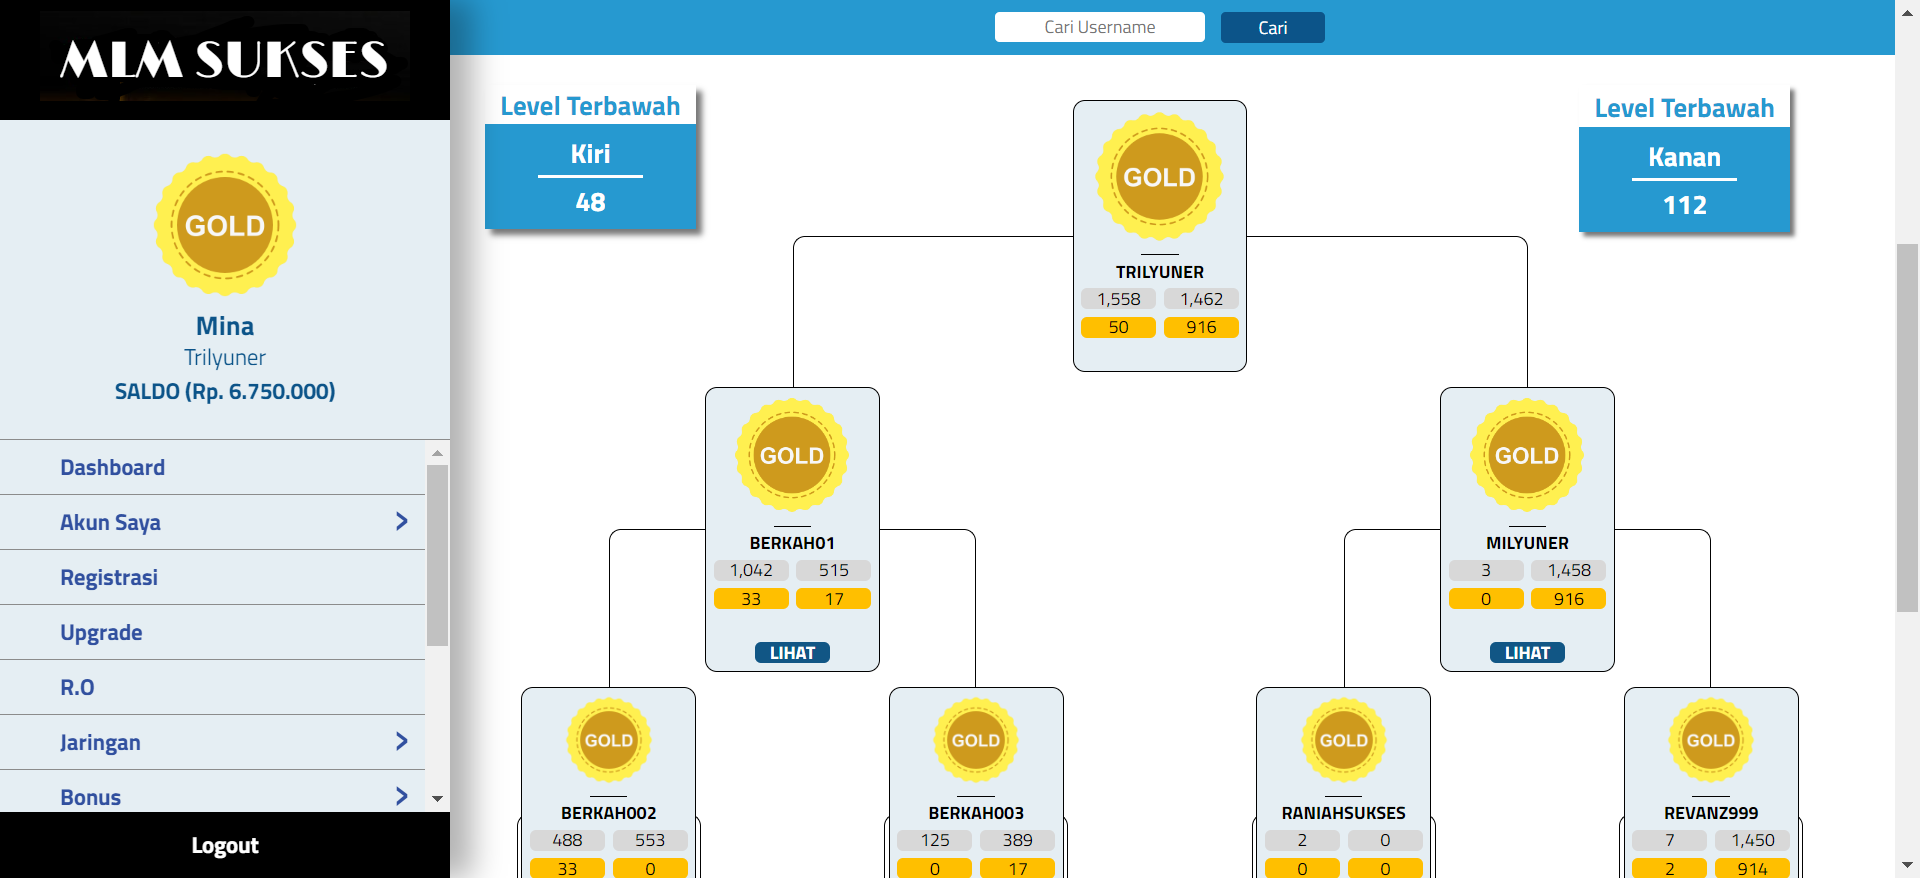Click LIHAT under MILYUNER
The width and height of the screenshot is (1920, 878).
(x=1526, y=653)
